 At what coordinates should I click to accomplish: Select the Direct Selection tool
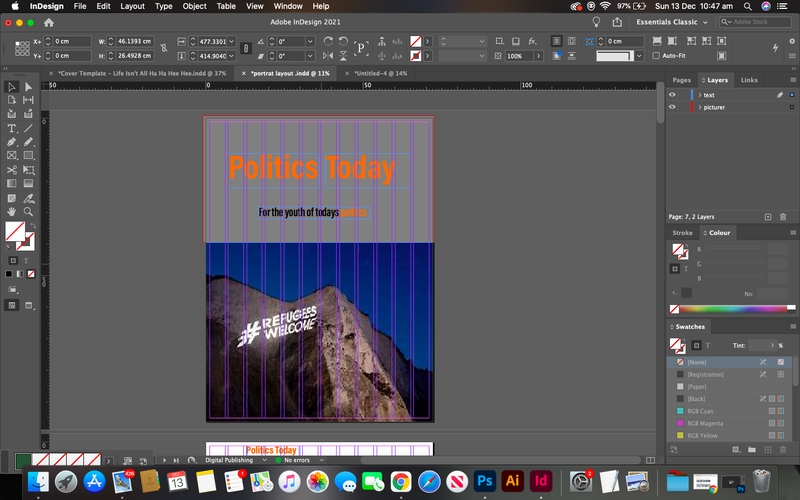pos(28,87)
